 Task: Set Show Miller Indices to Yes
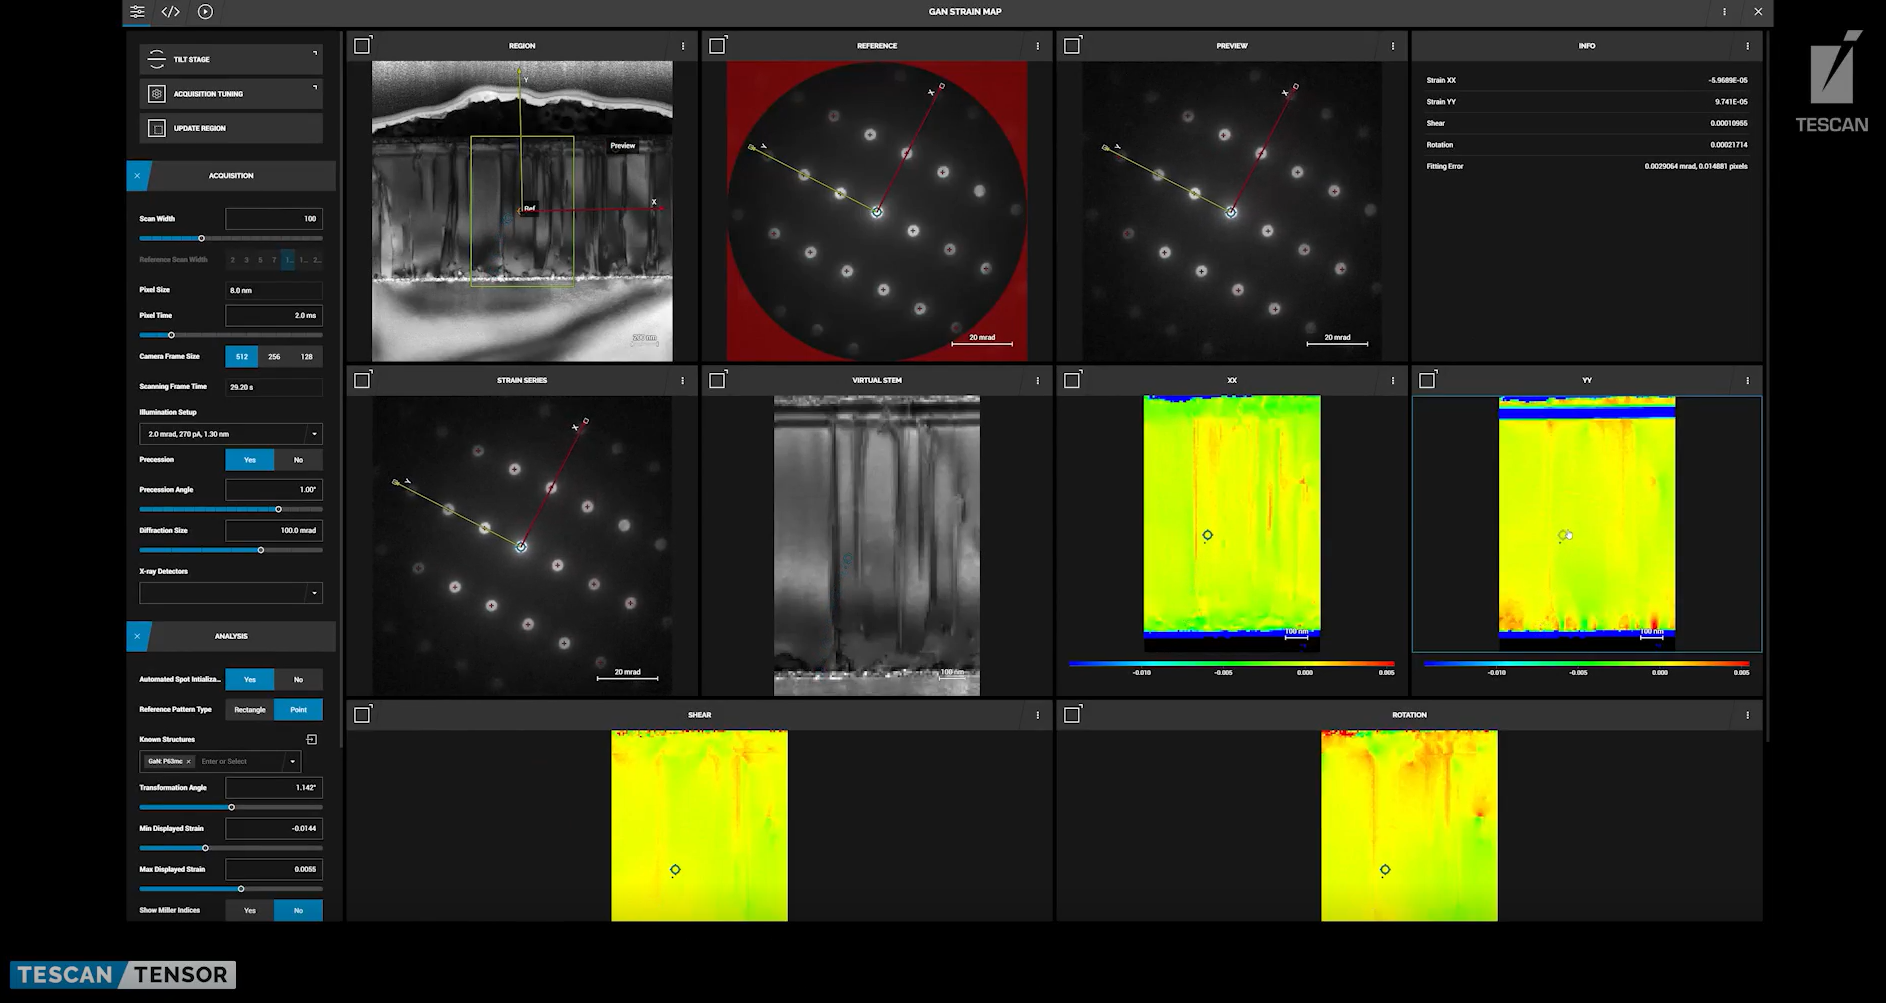pos(249,910)
